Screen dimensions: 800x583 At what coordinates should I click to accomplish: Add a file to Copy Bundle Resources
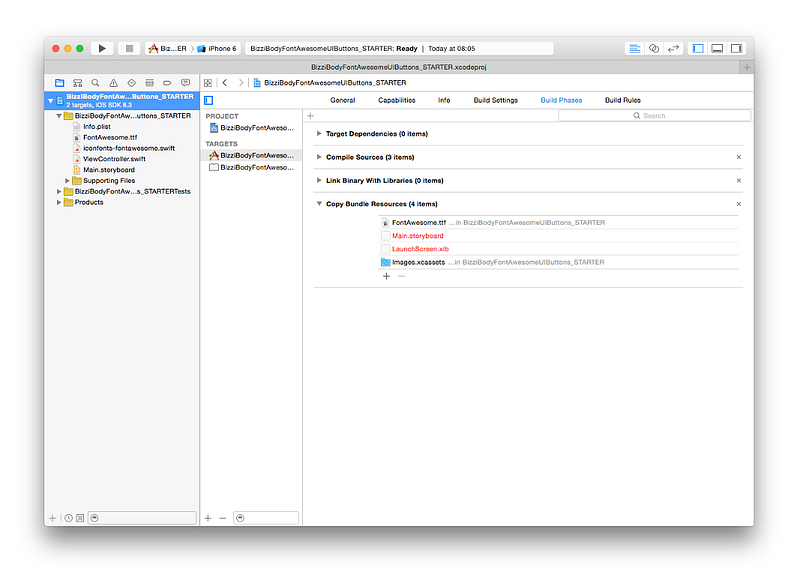click(386, 276)
